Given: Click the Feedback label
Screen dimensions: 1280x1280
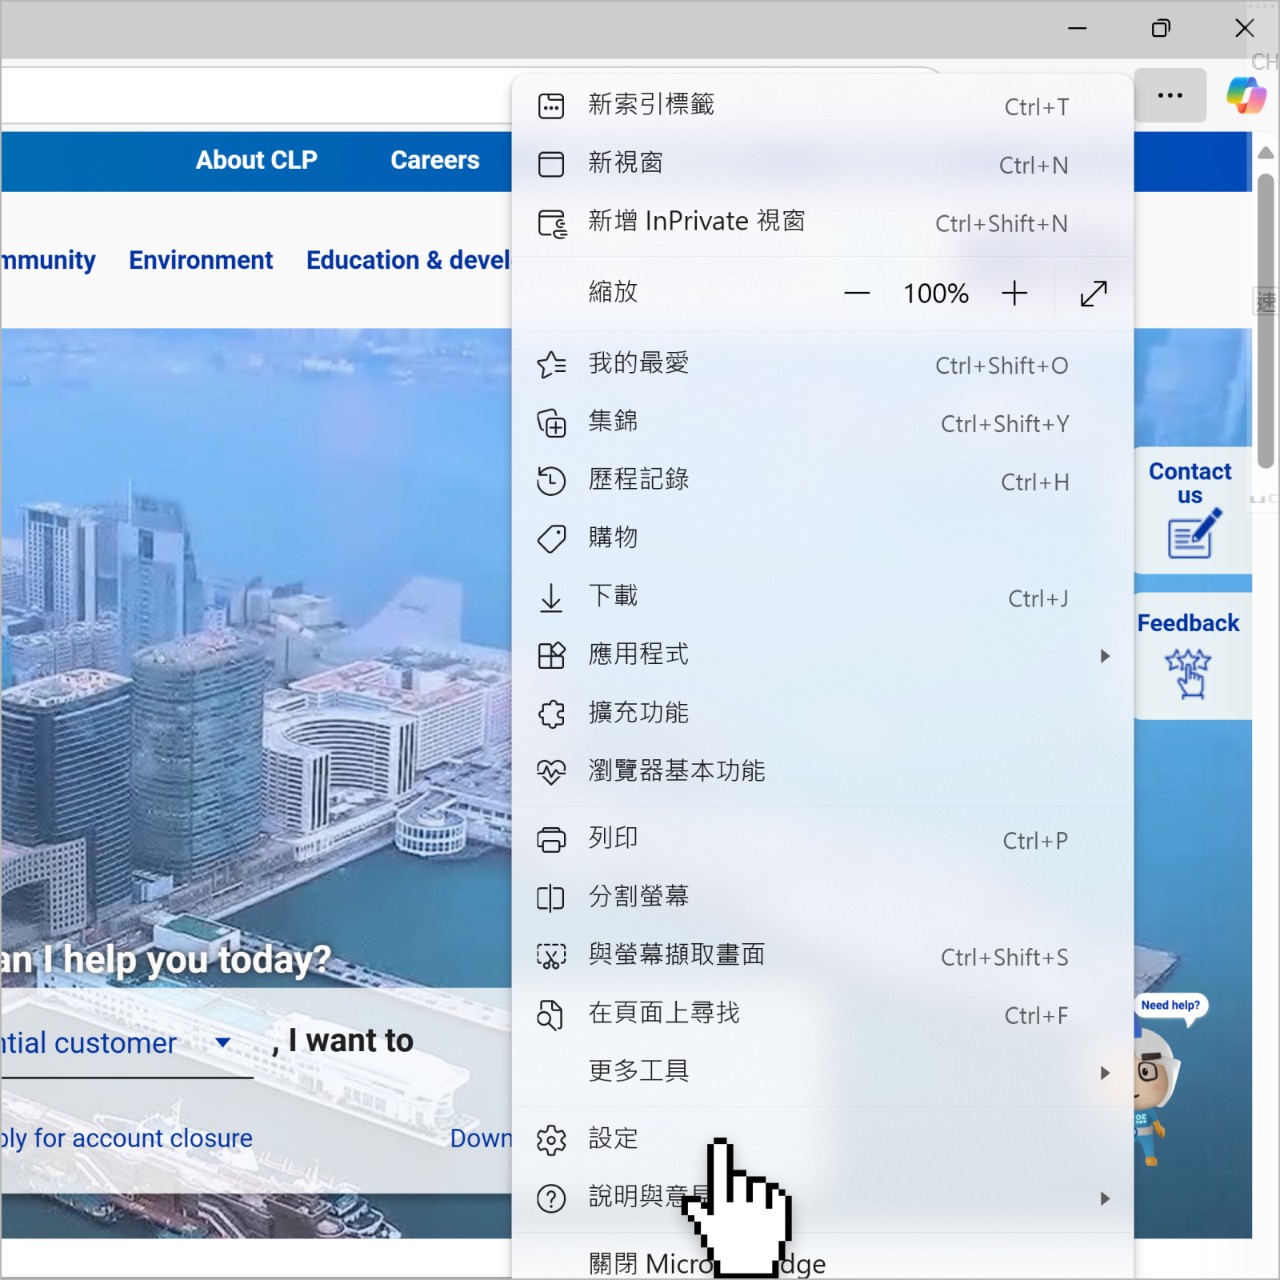Looking at the screenshot, I should [1188, 623].
